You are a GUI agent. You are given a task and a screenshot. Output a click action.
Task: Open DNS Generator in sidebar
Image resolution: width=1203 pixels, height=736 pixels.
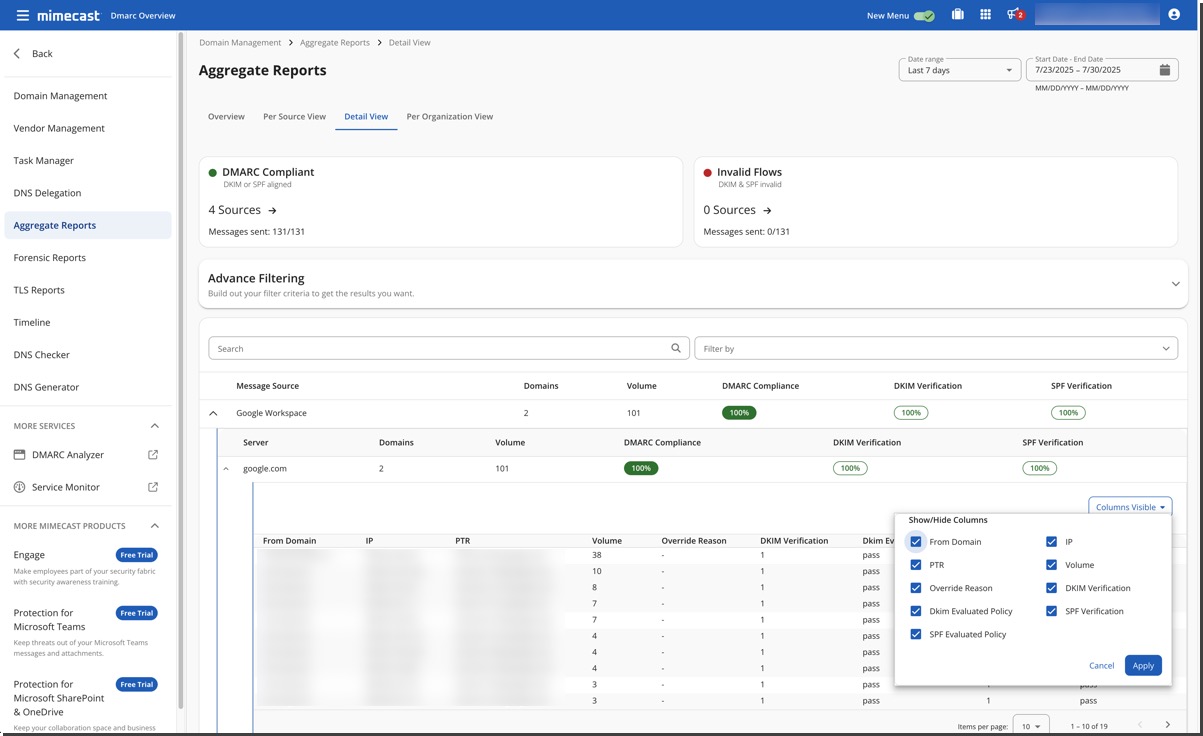pos(46,387)
